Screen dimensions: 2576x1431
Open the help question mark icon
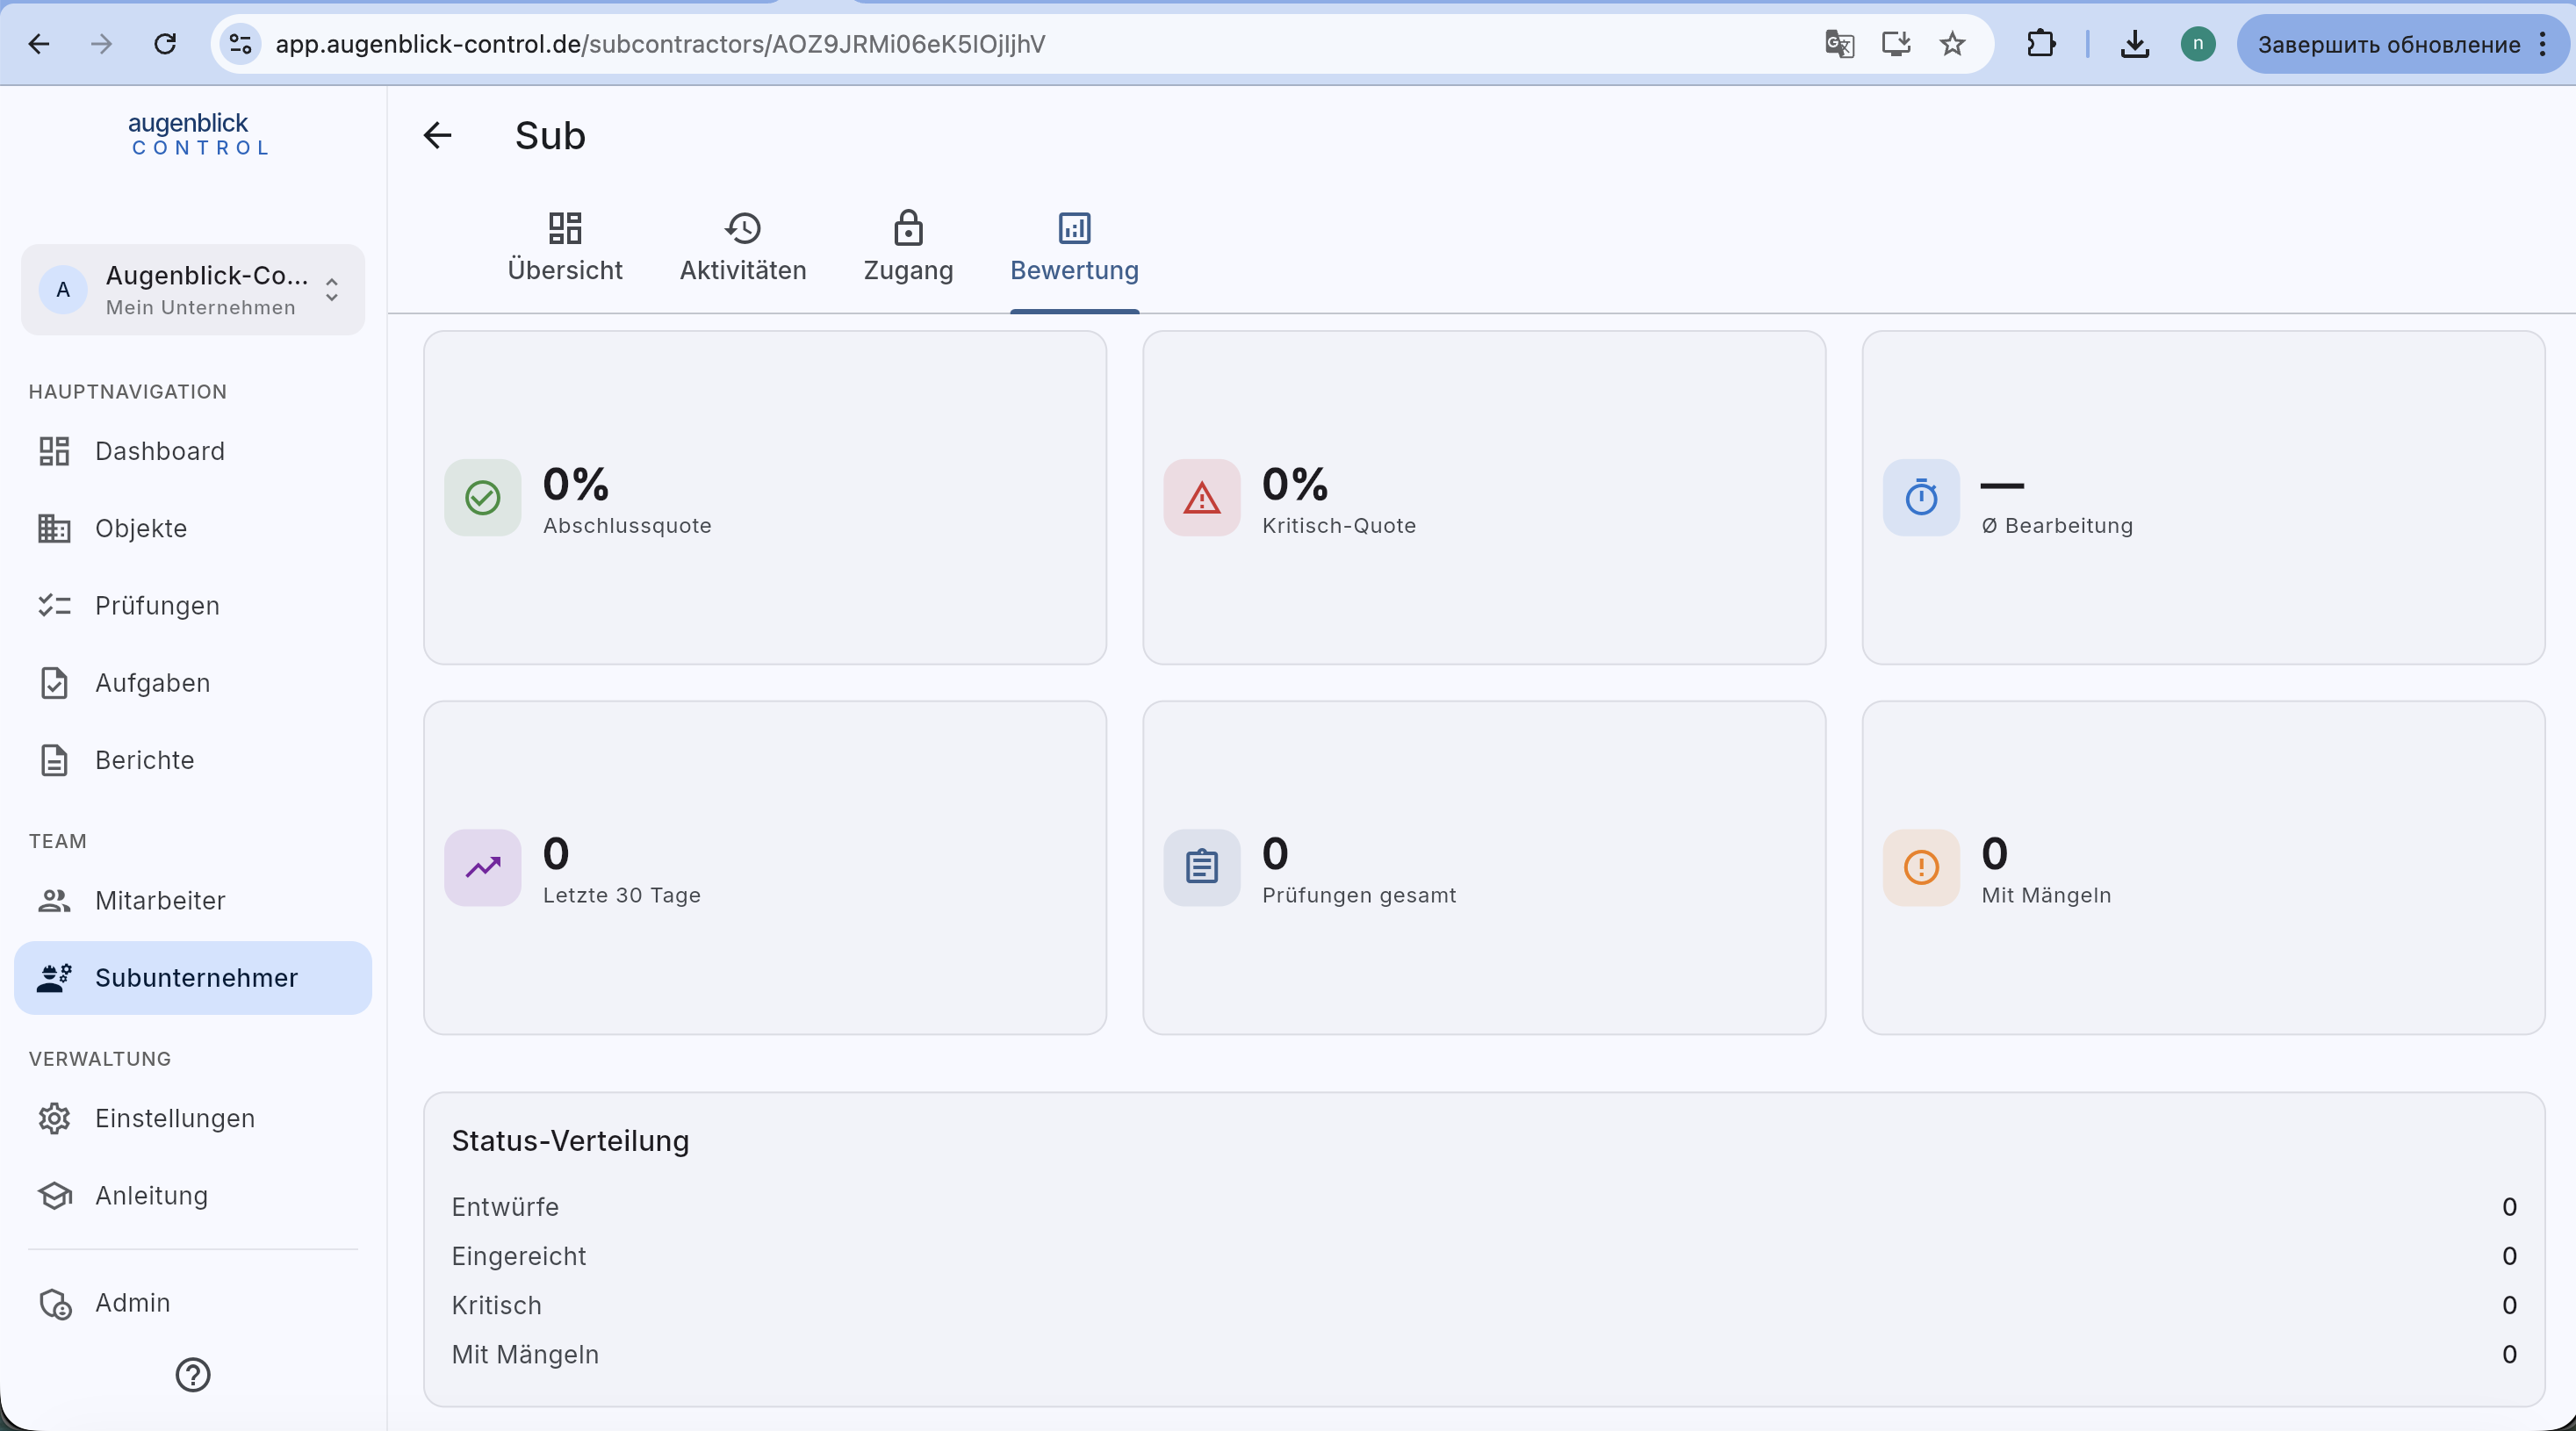[193, 1375]
